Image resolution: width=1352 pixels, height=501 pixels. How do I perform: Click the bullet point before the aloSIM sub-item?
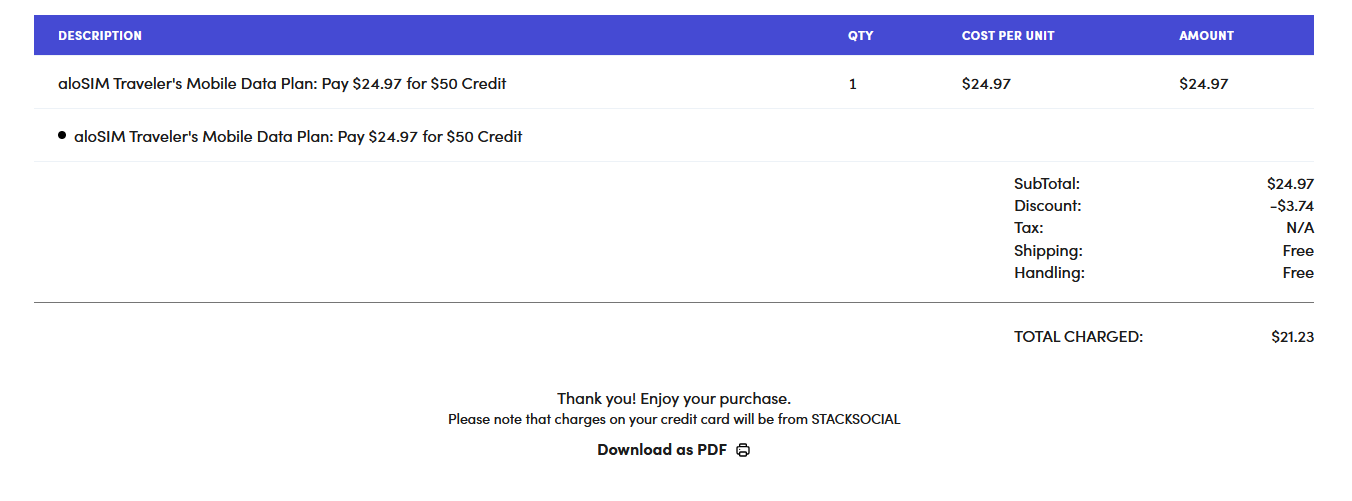pyautogui.click(x=62, y=135)
